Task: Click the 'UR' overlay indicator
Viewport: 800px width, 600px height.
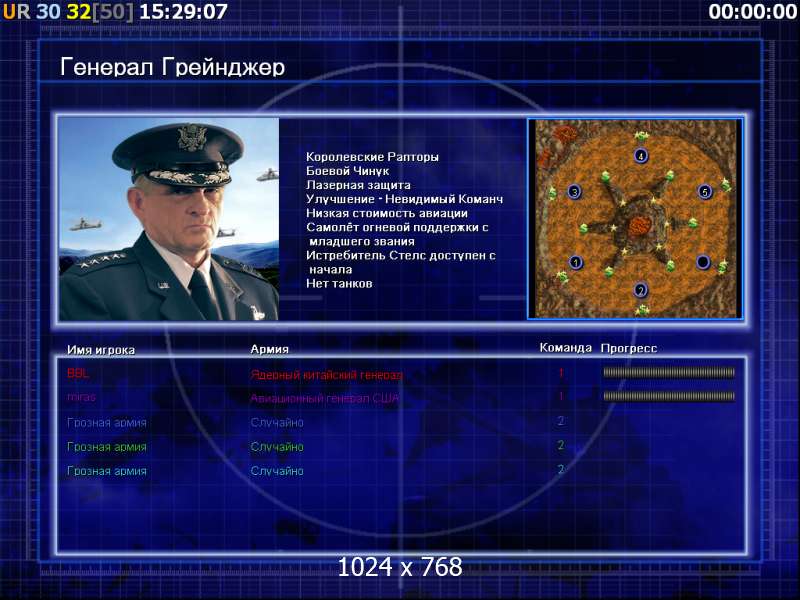Action: [16, 12]
